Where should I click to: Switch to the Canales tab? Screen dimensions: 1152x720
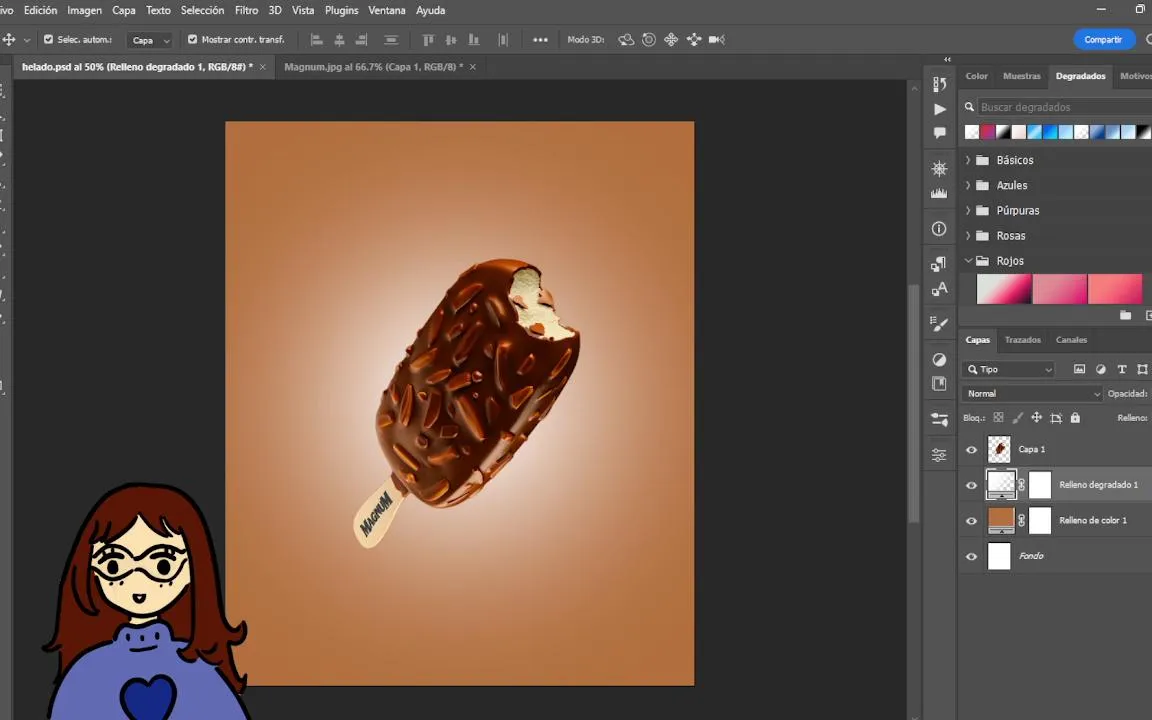coord(1071,339)
